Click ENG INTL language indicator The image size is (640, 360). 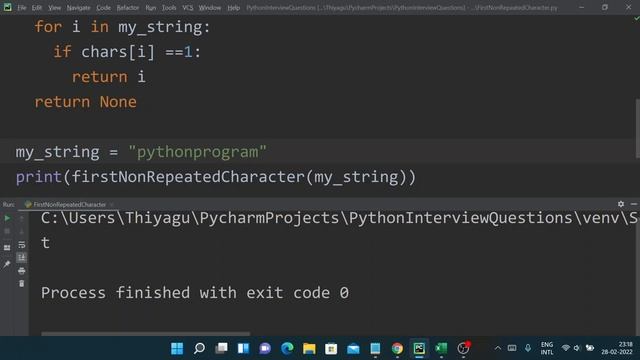click(547, 348)
